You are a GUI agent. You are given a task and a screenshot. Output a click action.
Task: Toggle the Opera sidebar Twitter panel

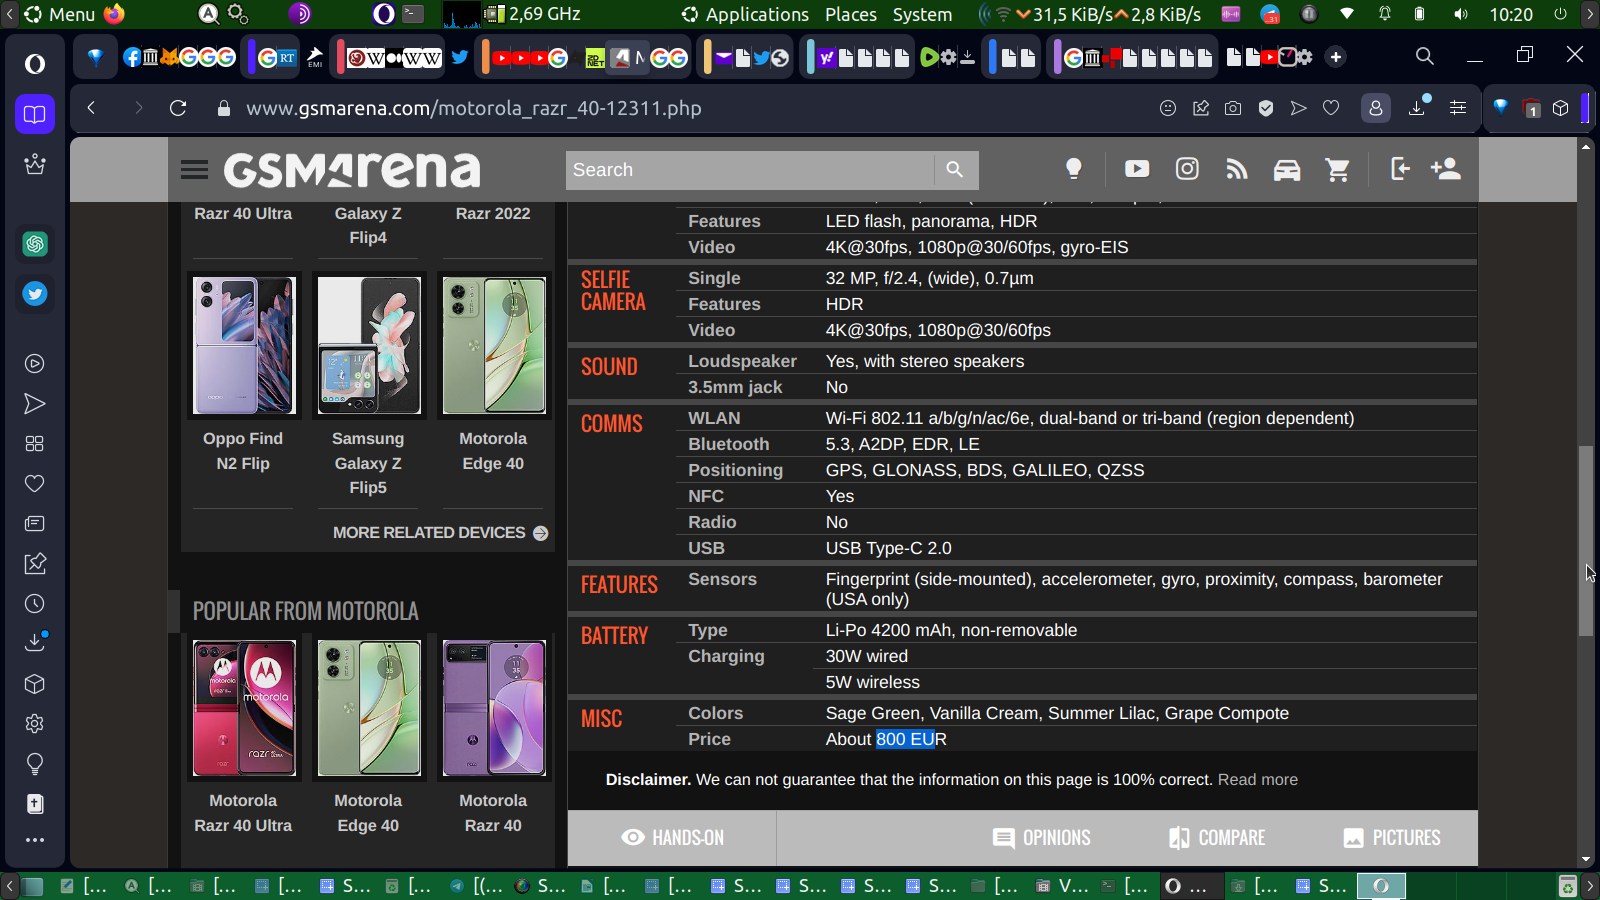[35, 294]
